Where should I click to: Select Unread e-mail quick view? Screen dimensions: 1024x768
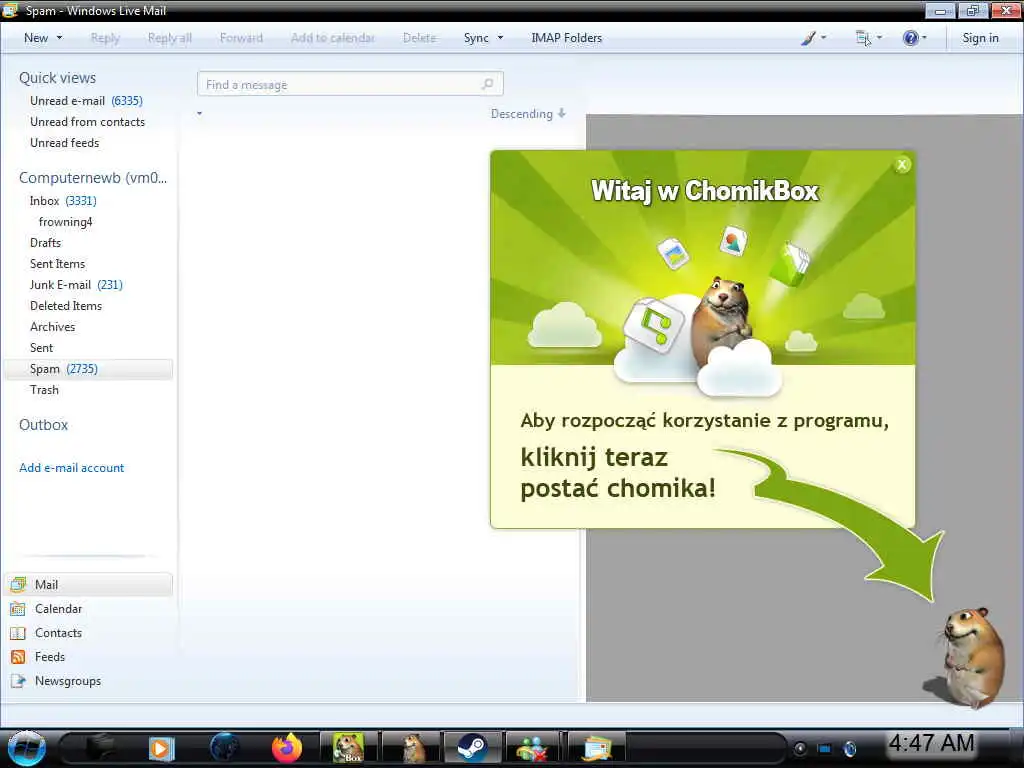click(88, 101)
